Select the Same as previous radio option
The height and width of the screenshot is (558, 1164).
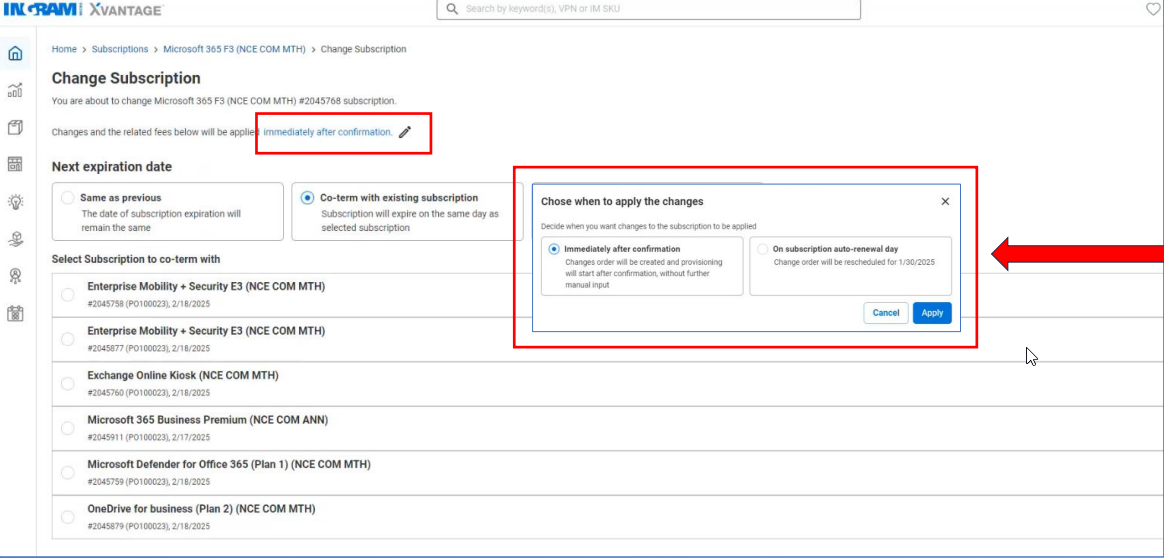pyautogui.click(x=68, y=198)
